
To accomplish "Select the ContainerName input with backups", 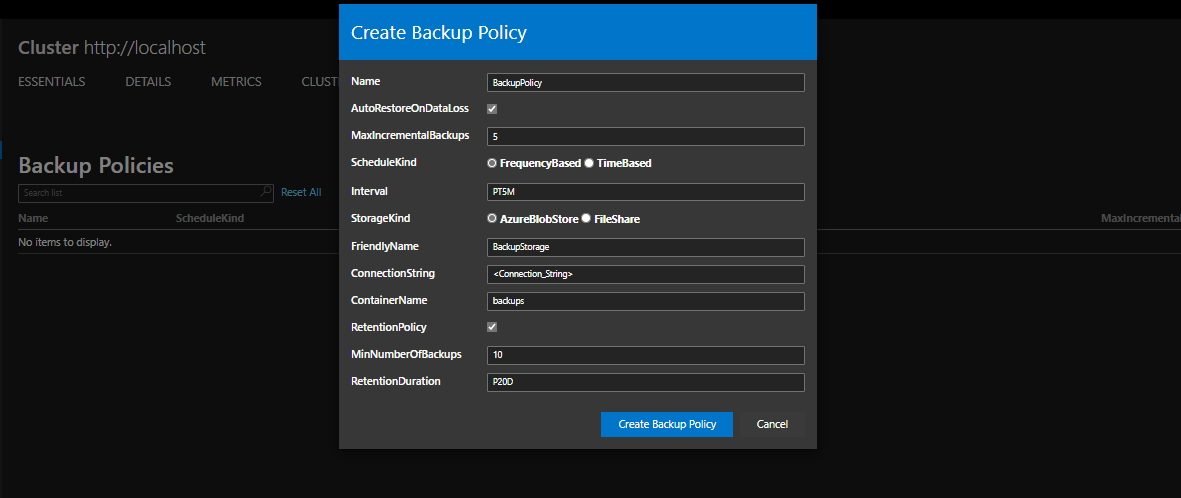I will (645, 301).
